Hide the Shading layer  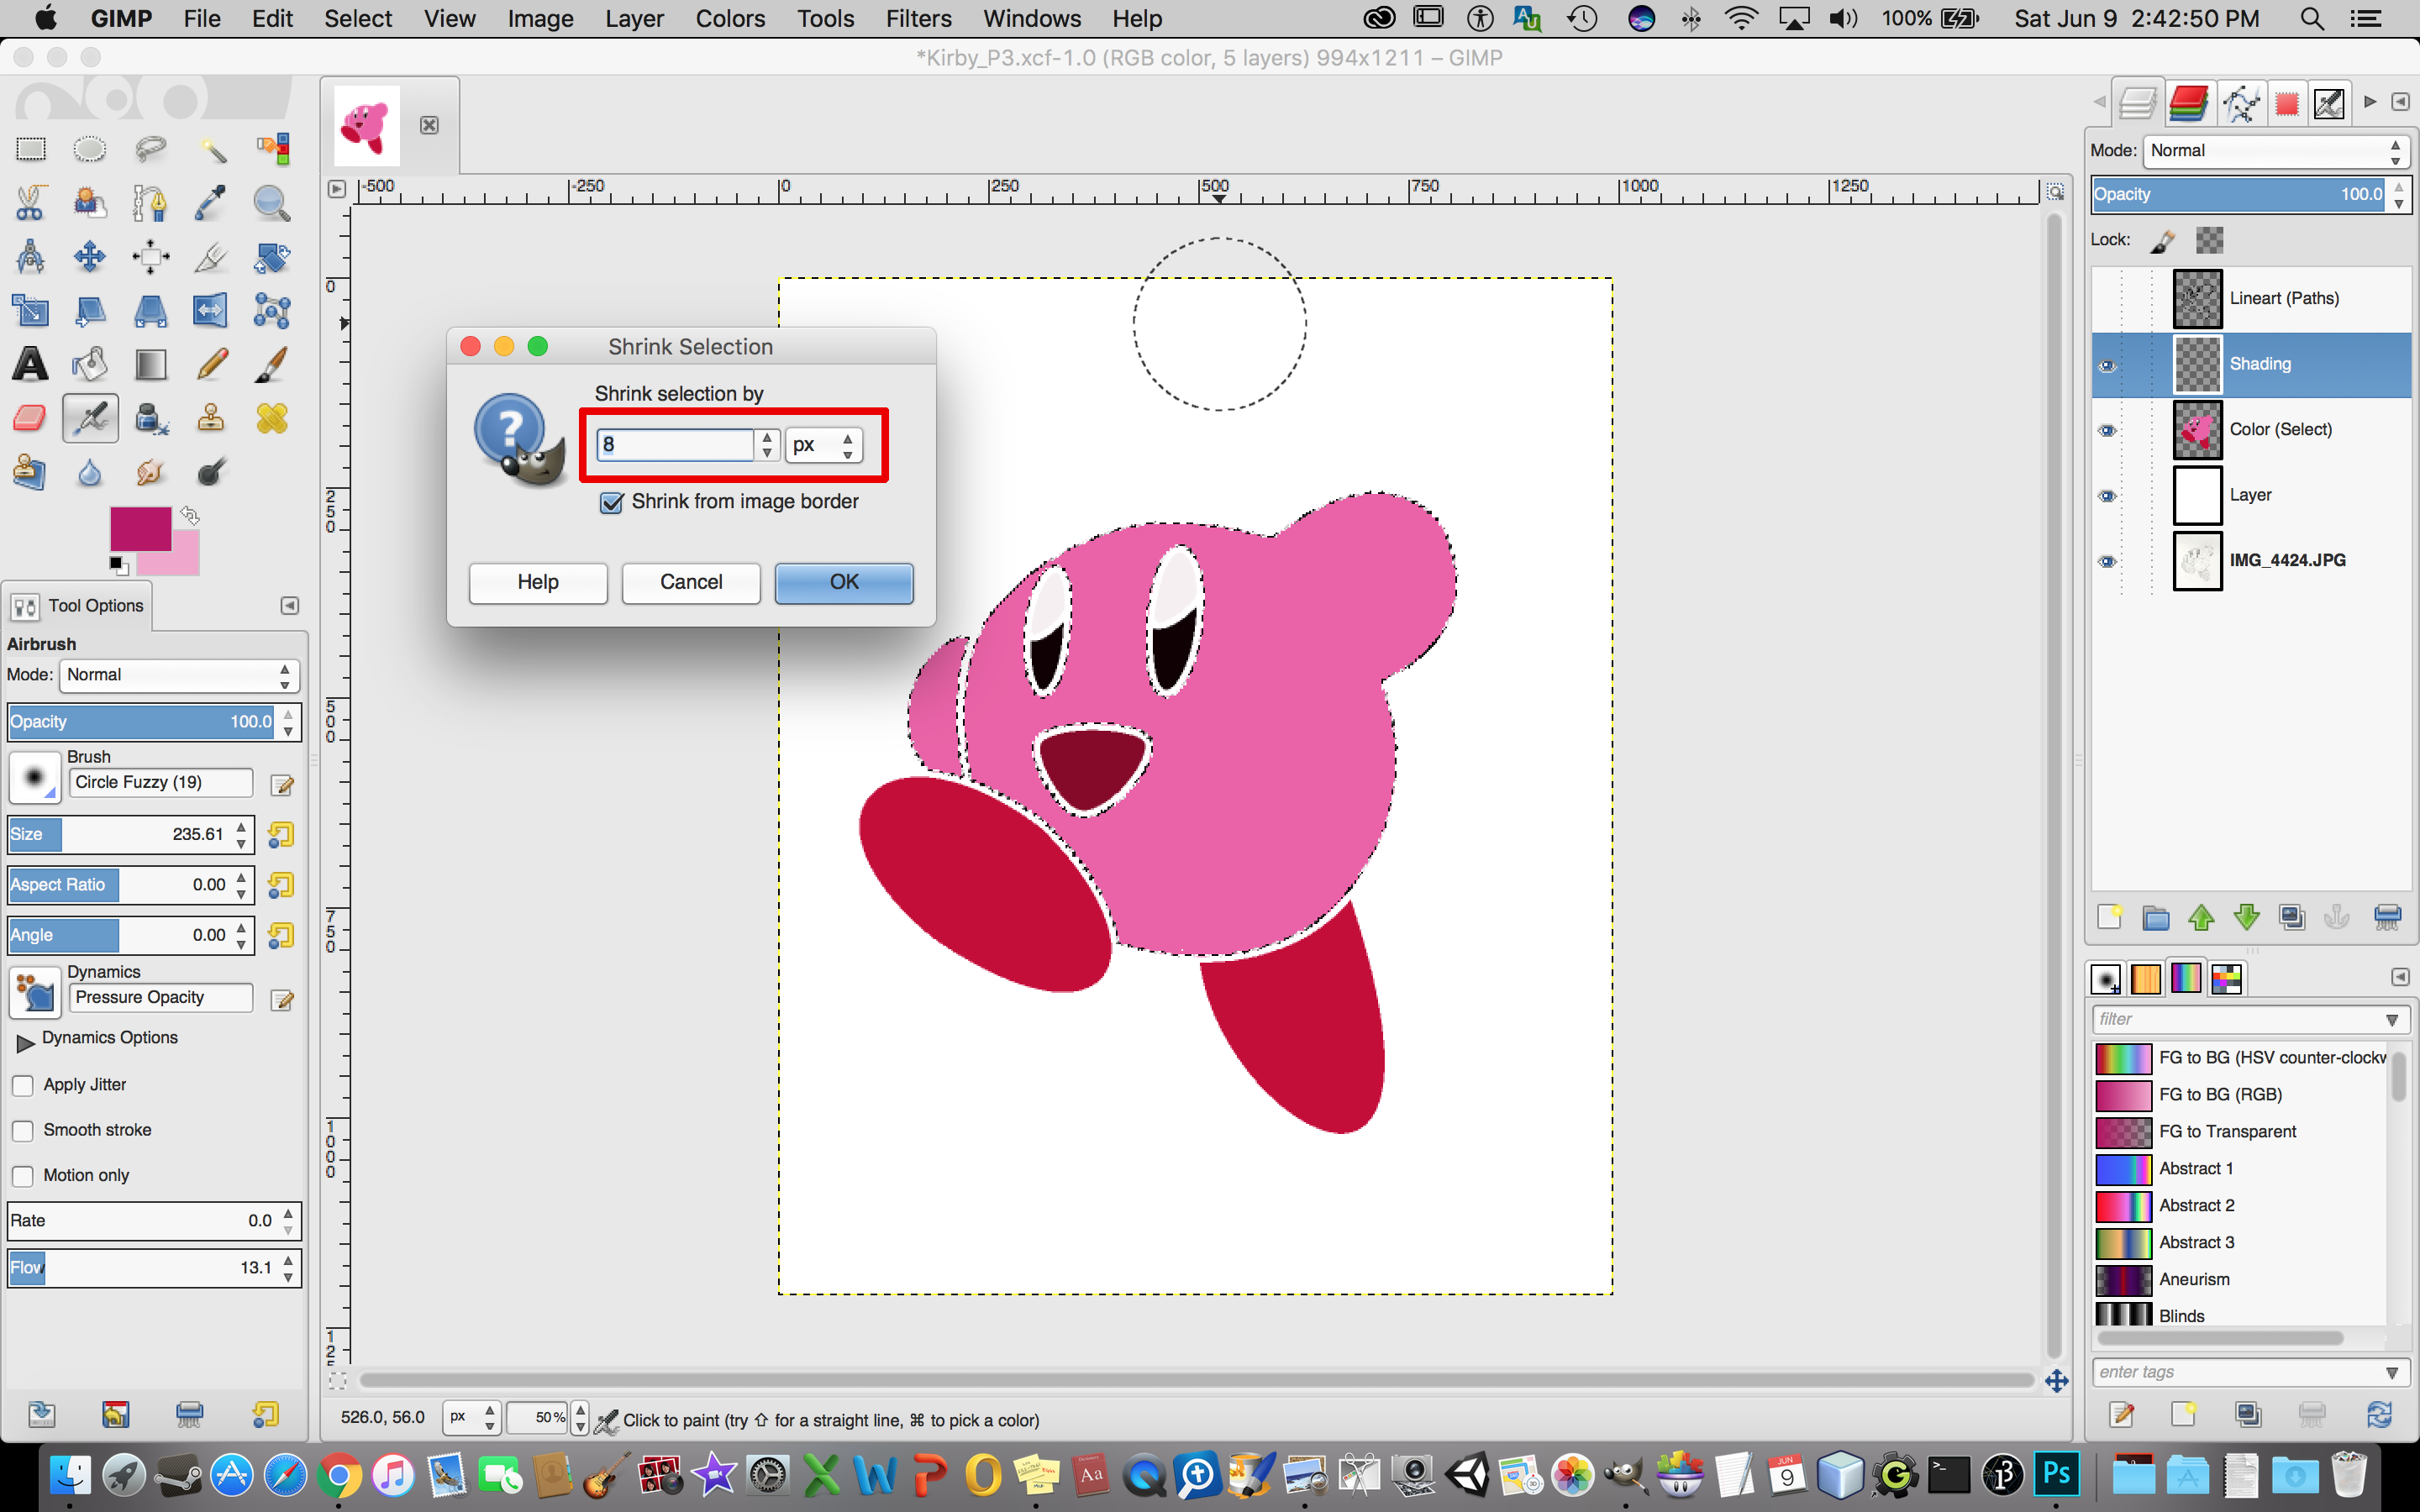(2107, 365)
